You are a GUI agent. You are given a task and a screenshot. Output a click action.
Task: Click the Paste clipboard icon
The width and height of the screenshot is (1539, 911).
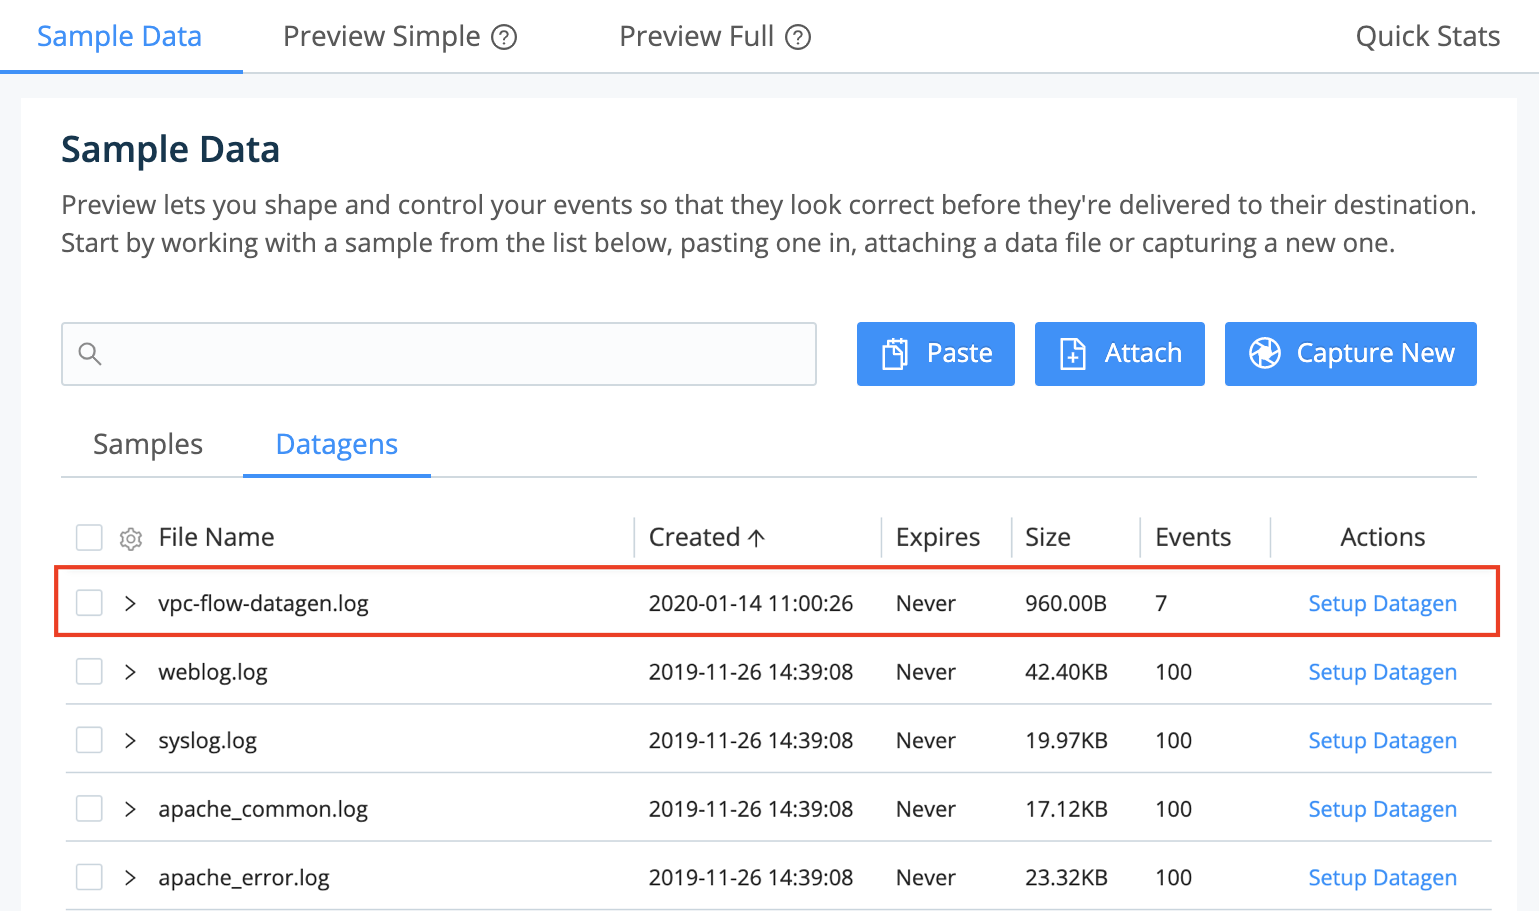(x=897, y=353)
